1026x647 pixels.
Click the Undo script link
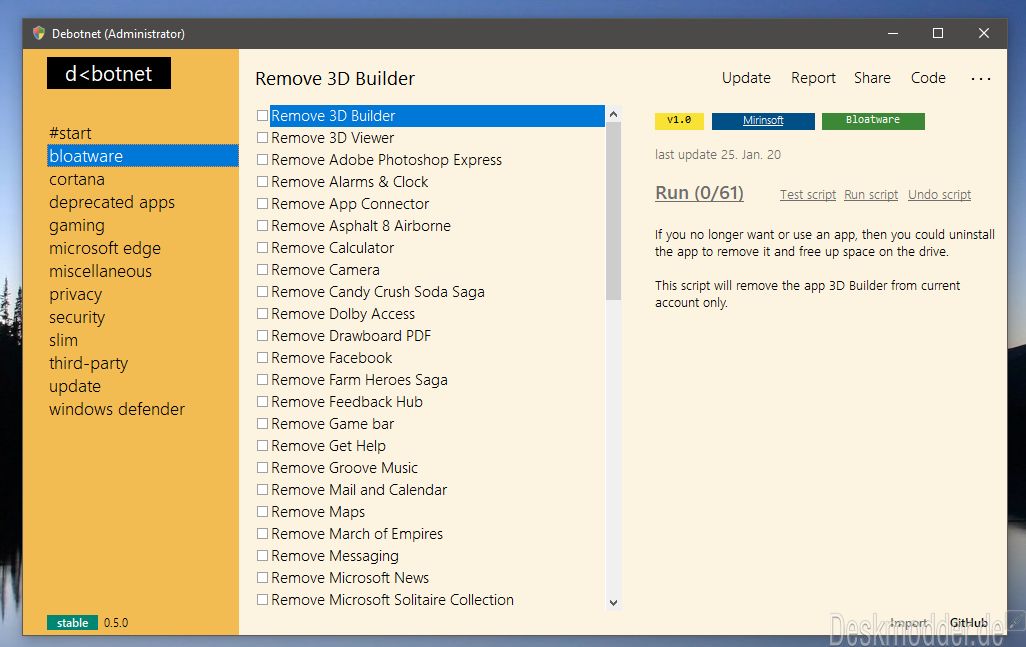coord(939,194)
